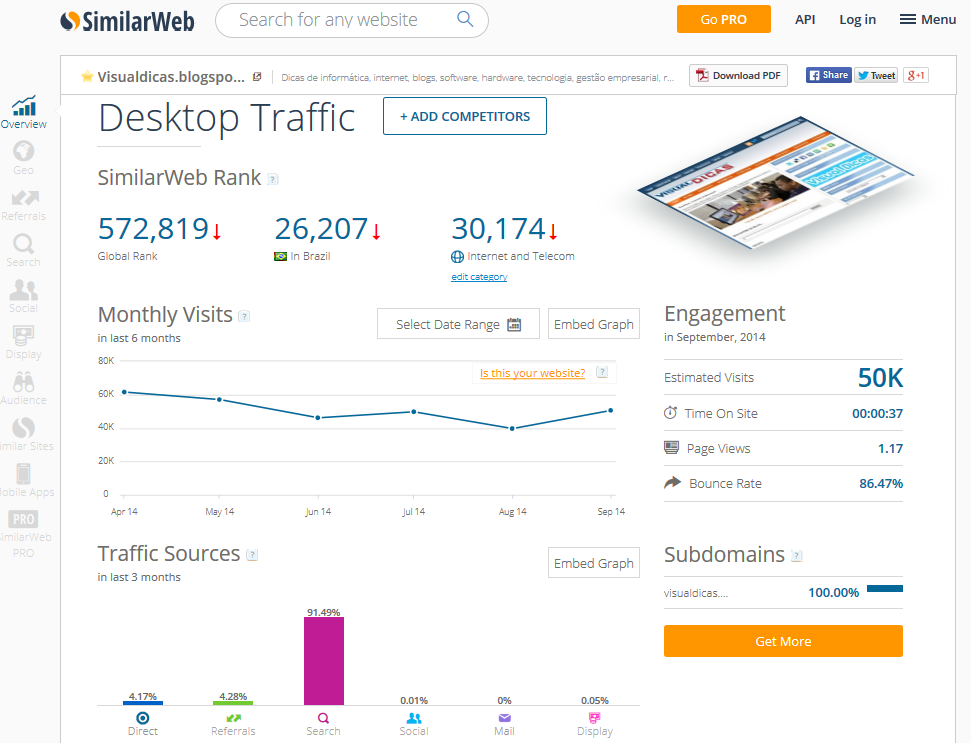
Task: Click the Aug 14 data point on the graph
Action: tap(512, 428)
